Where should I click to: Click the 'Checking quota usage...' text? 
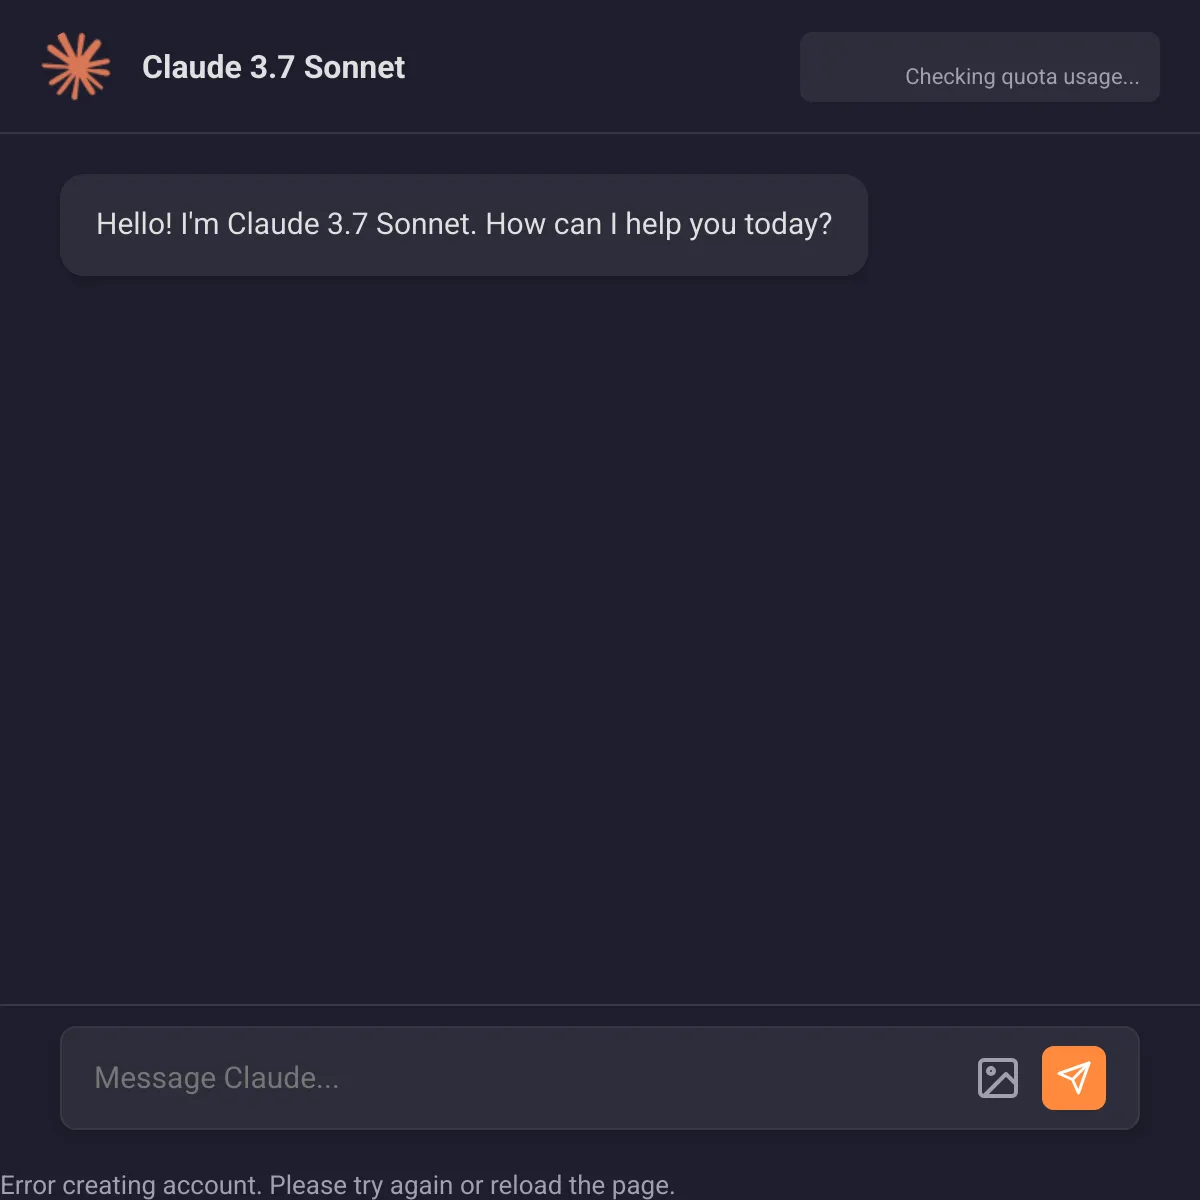click(x=1022, y=77)
